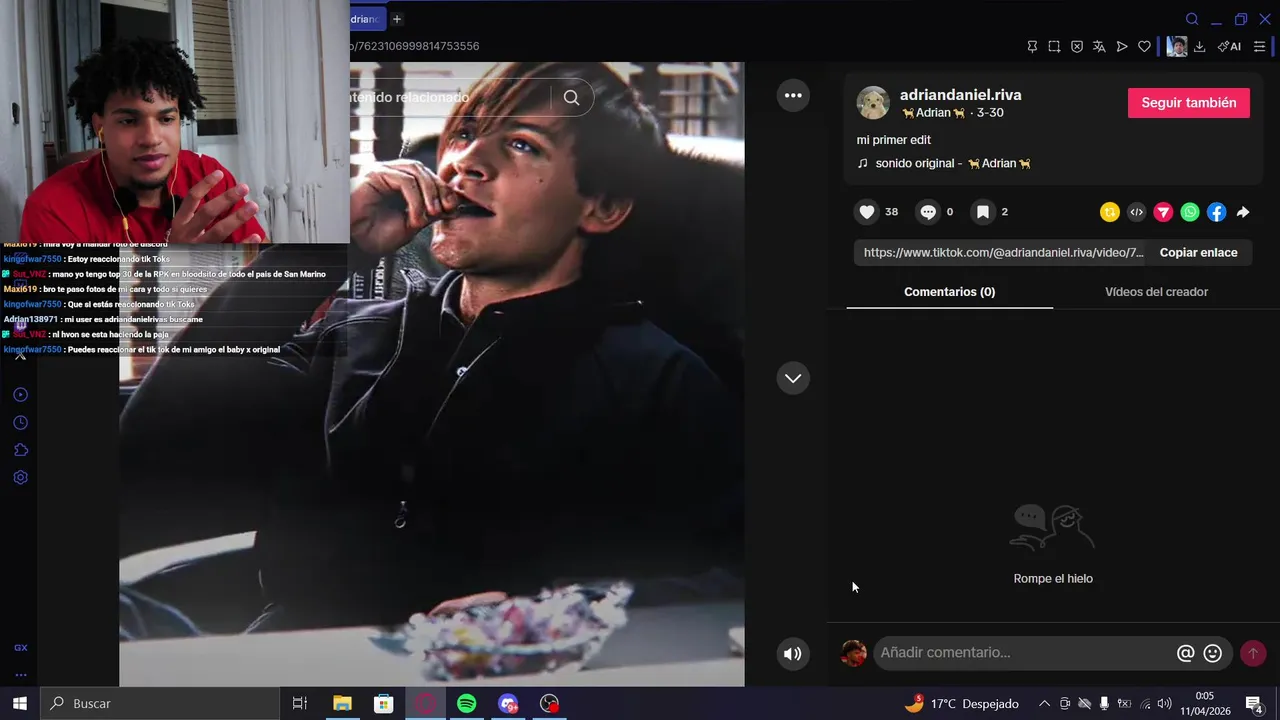Open adriandaniel.riva profile name link

coord(960,95)
